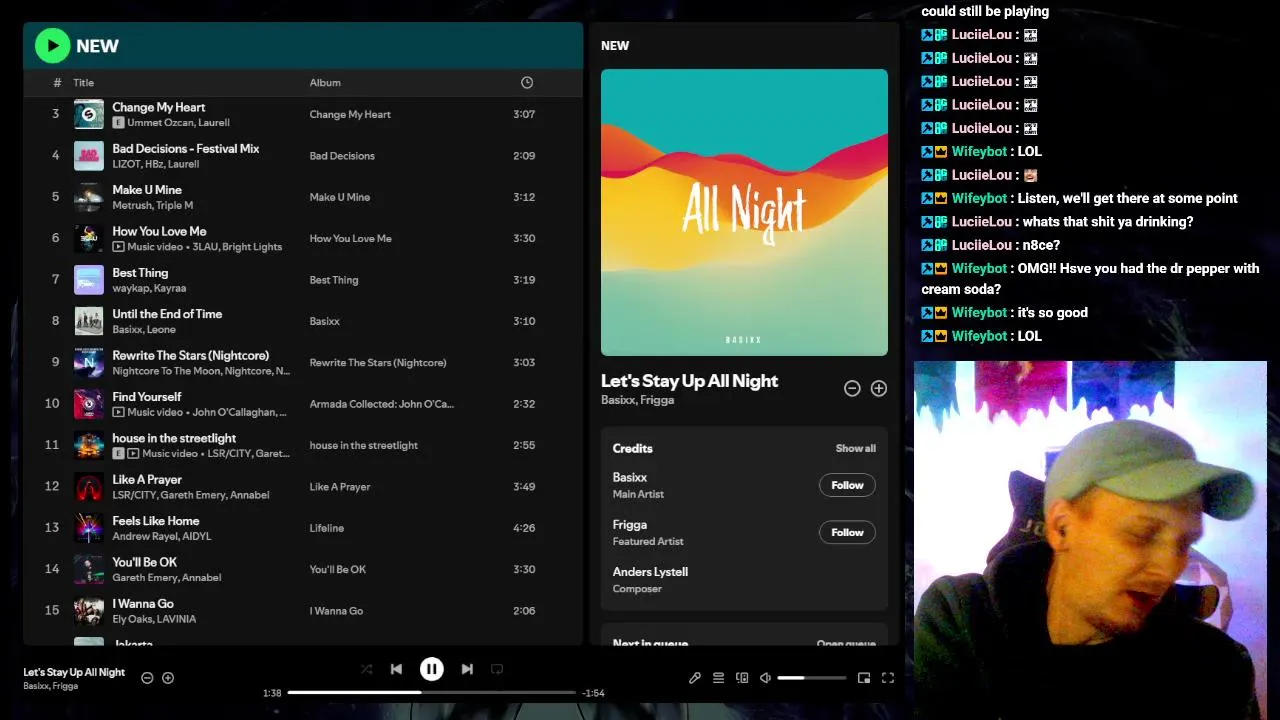Sort by duration clock icon
The width and height of the screenshot is (1280, 720).
(527, 83)
